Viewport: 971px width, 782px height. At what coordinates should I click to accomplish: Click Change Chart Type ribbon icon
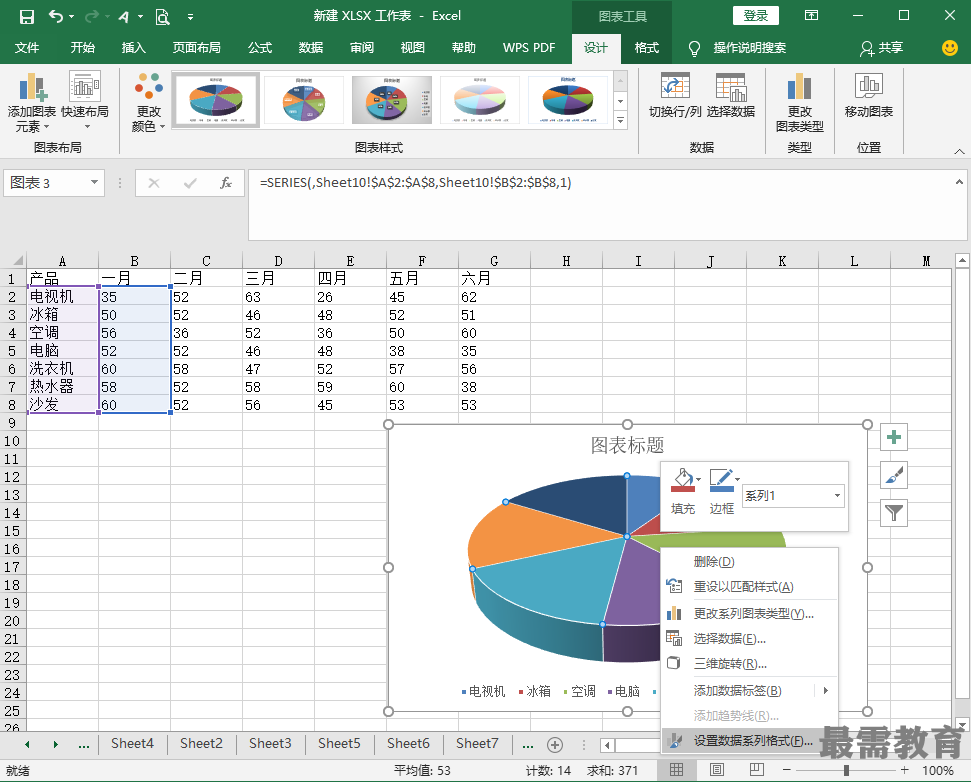[799, 87]
